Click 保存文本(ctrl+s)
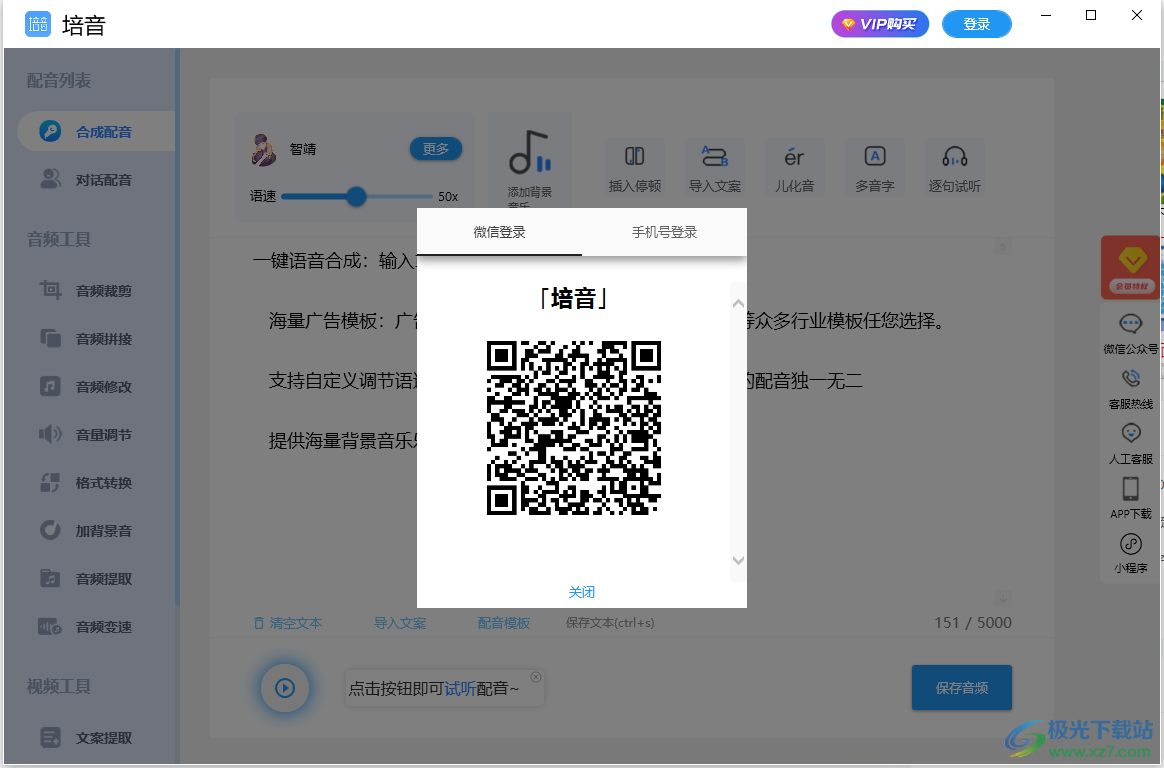Viewport: 1164px width, 768px height. click(x=610, y=623)
